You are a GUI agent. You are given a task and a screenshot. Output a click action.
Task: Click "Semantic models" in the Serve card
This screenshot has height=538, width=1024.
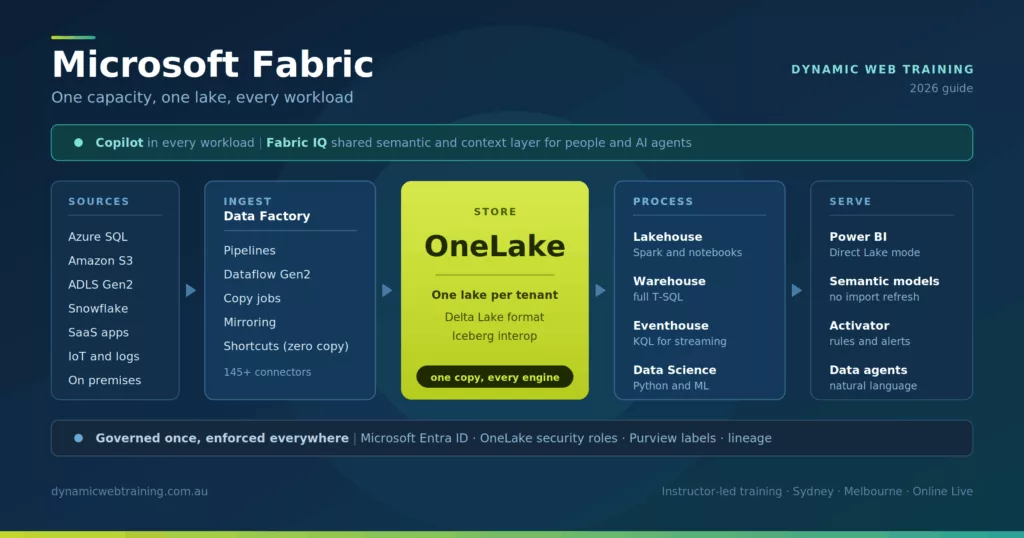click(x=884, y=281)
